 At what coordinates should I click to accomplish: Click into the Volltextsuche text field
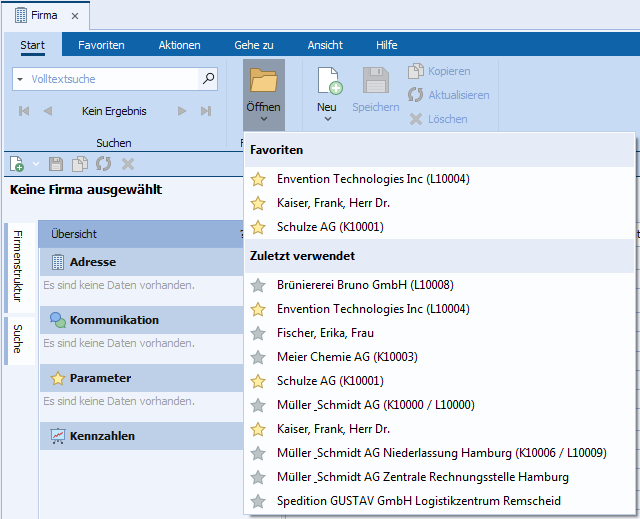coord(110,78)
